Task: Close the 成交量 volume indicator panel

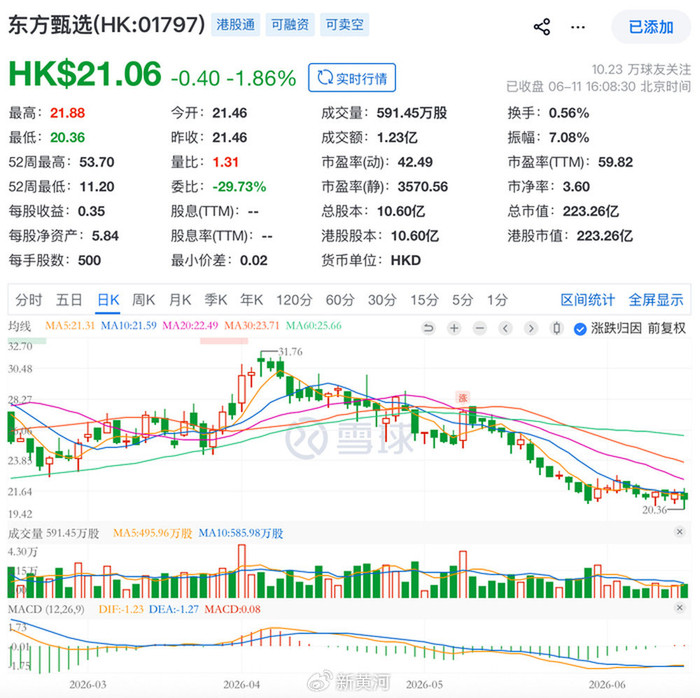Action: point(679,532)
